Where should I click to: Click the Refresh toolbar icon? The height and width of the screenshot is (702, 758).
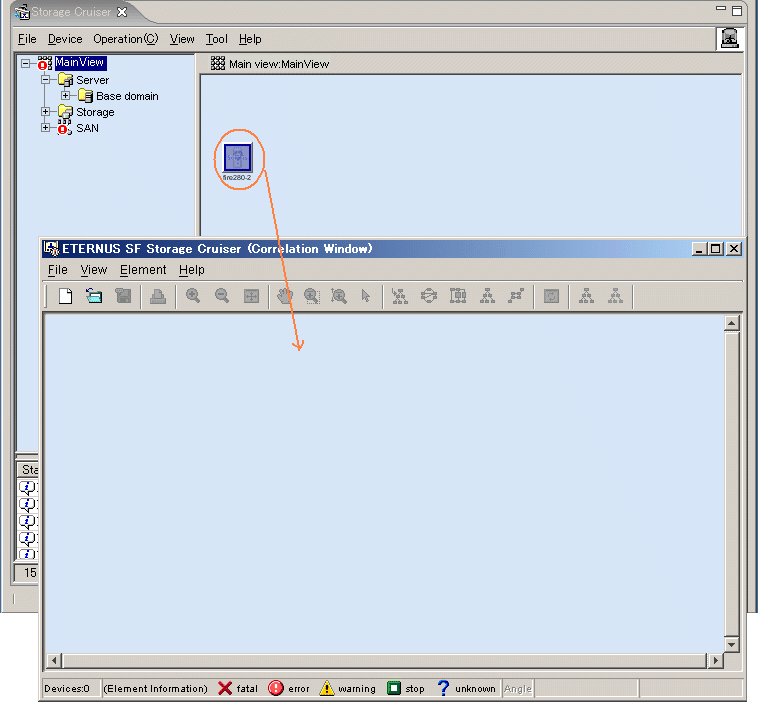[551, 296]
